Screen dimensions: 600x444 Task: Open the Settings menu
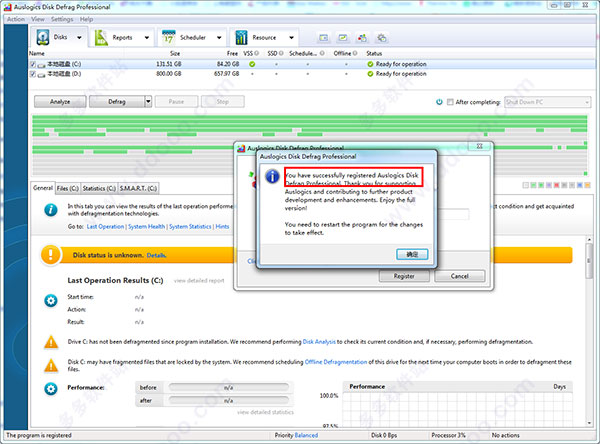(x=61, y=19)
